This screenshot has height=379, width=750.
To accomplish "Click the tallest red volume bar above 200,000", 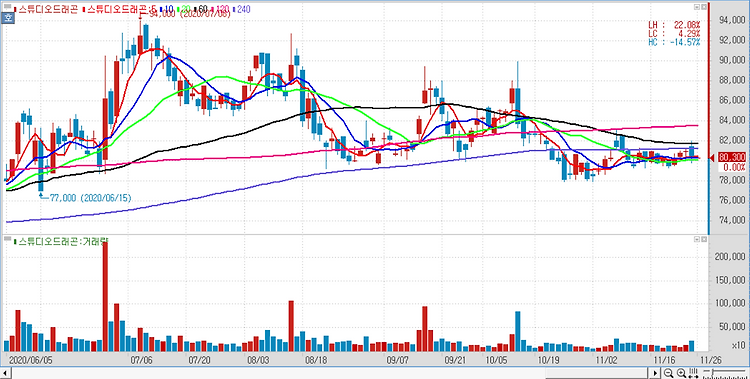I will click(105, 297).
